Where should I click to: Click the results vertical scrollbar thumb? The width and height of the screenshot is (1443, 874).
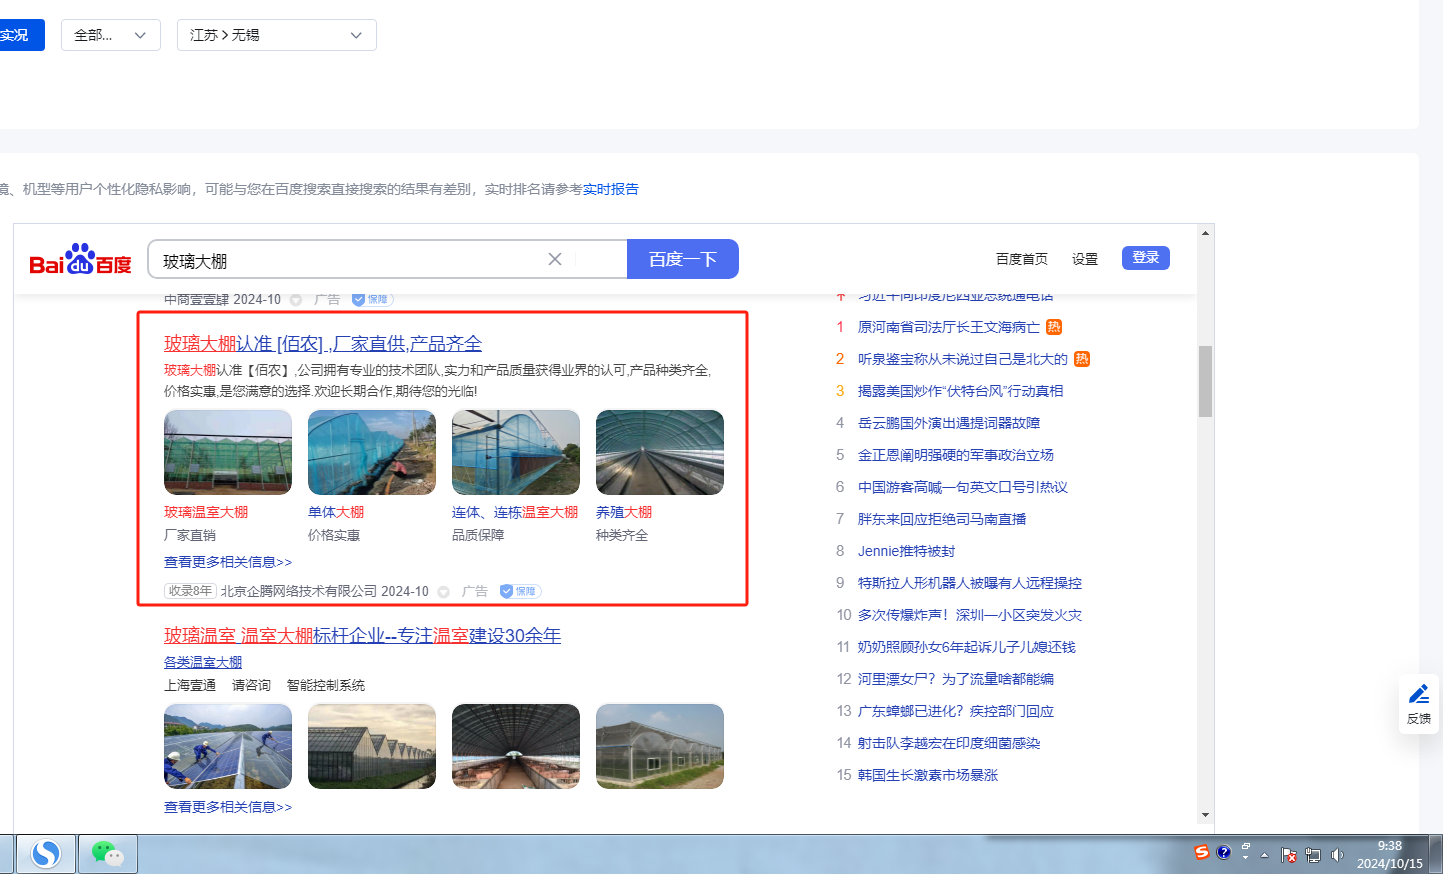[x=1205, y=381]
